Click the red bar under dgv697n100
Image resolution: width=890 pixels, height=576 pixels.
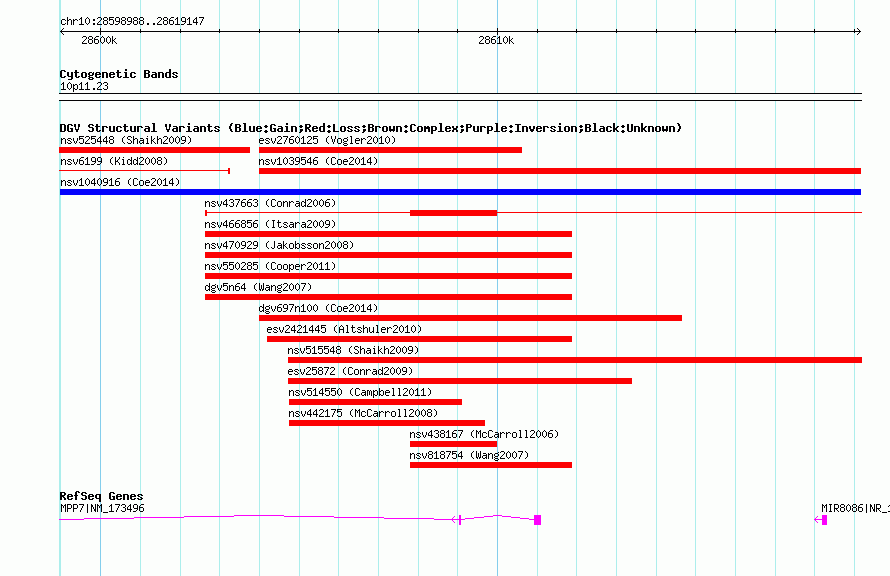[x=470, y=318]
